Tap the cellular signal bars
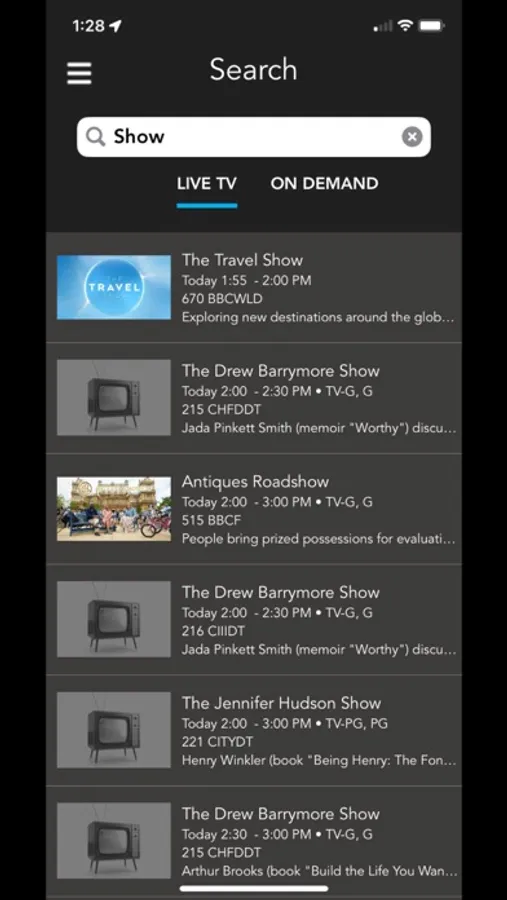The height and width of the screenshot is (900, 507). [x=383, y=26]
